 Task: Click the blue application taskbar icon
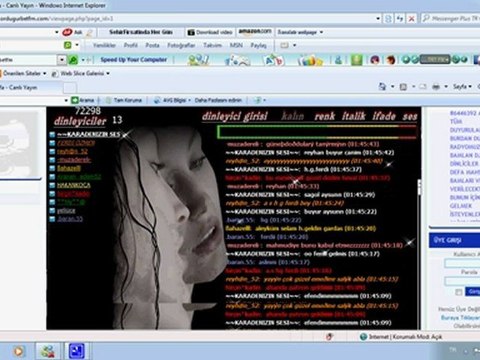76,351
